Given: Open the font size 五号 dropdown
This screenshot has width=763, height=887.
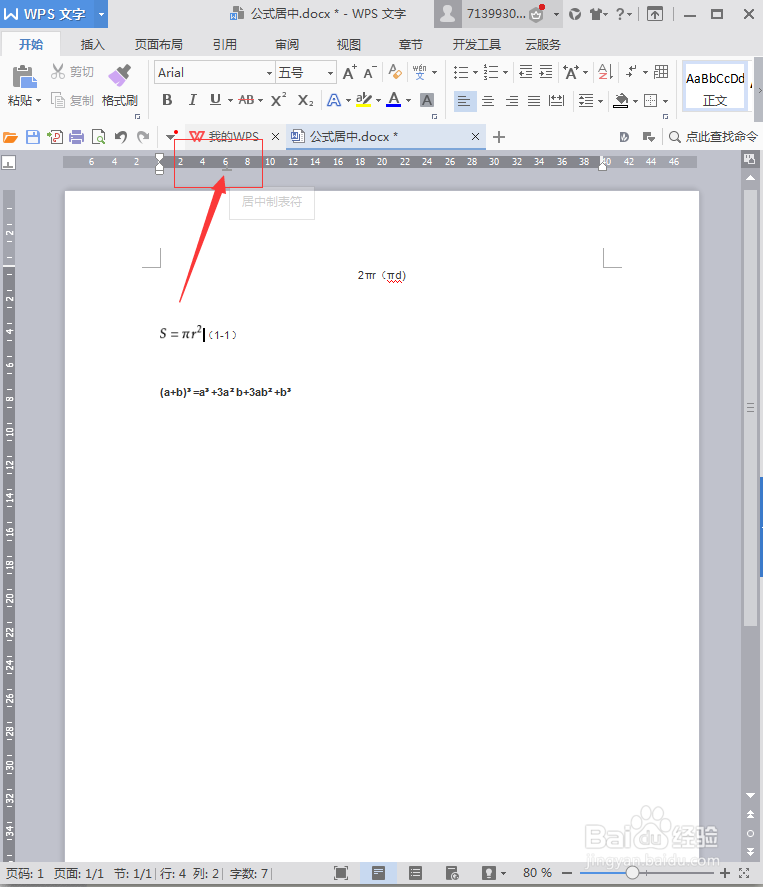Looking at the screenshot, I should pyautogui.click(x=330, y=73).
